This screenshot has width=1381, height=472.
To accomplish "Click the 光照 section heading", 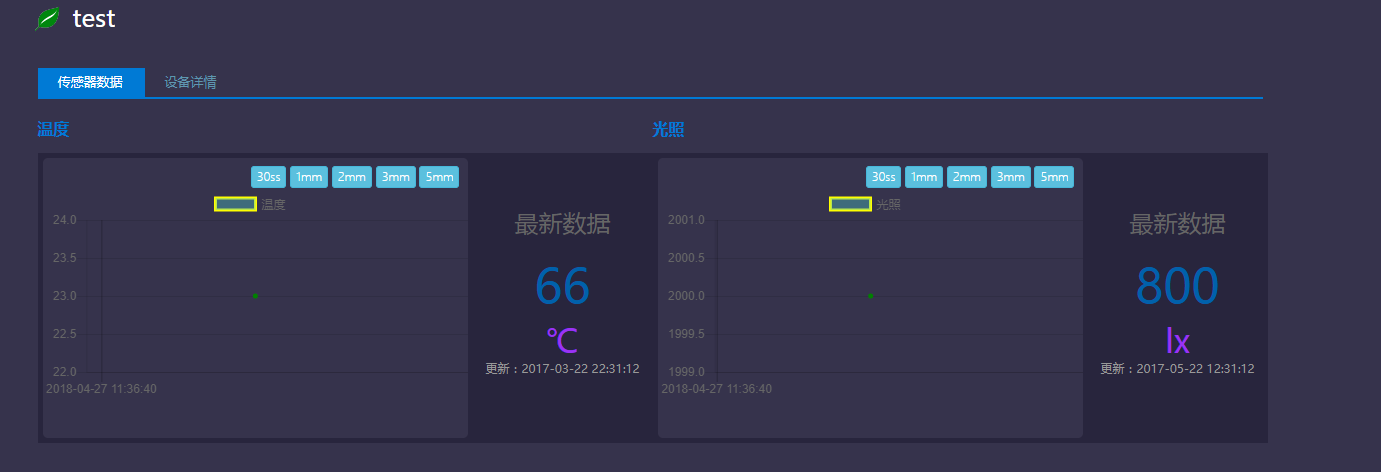I will (668, 130).
